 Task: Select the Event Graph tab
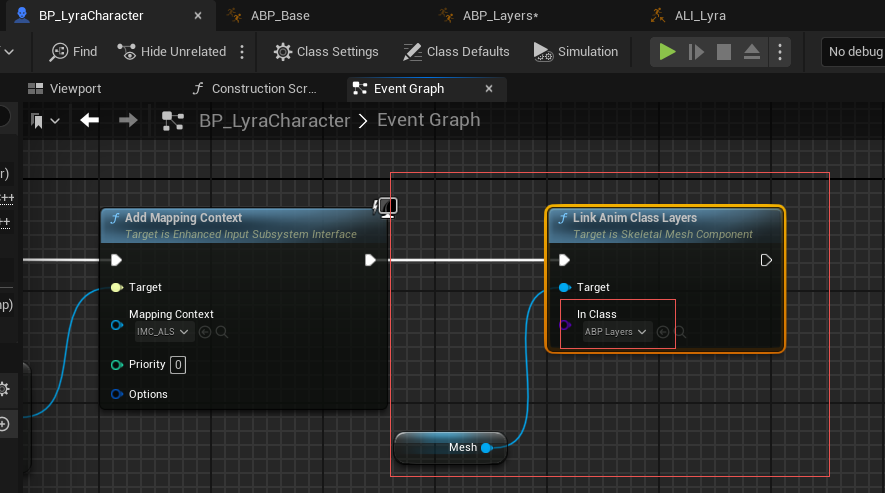(x=409, y=89)
